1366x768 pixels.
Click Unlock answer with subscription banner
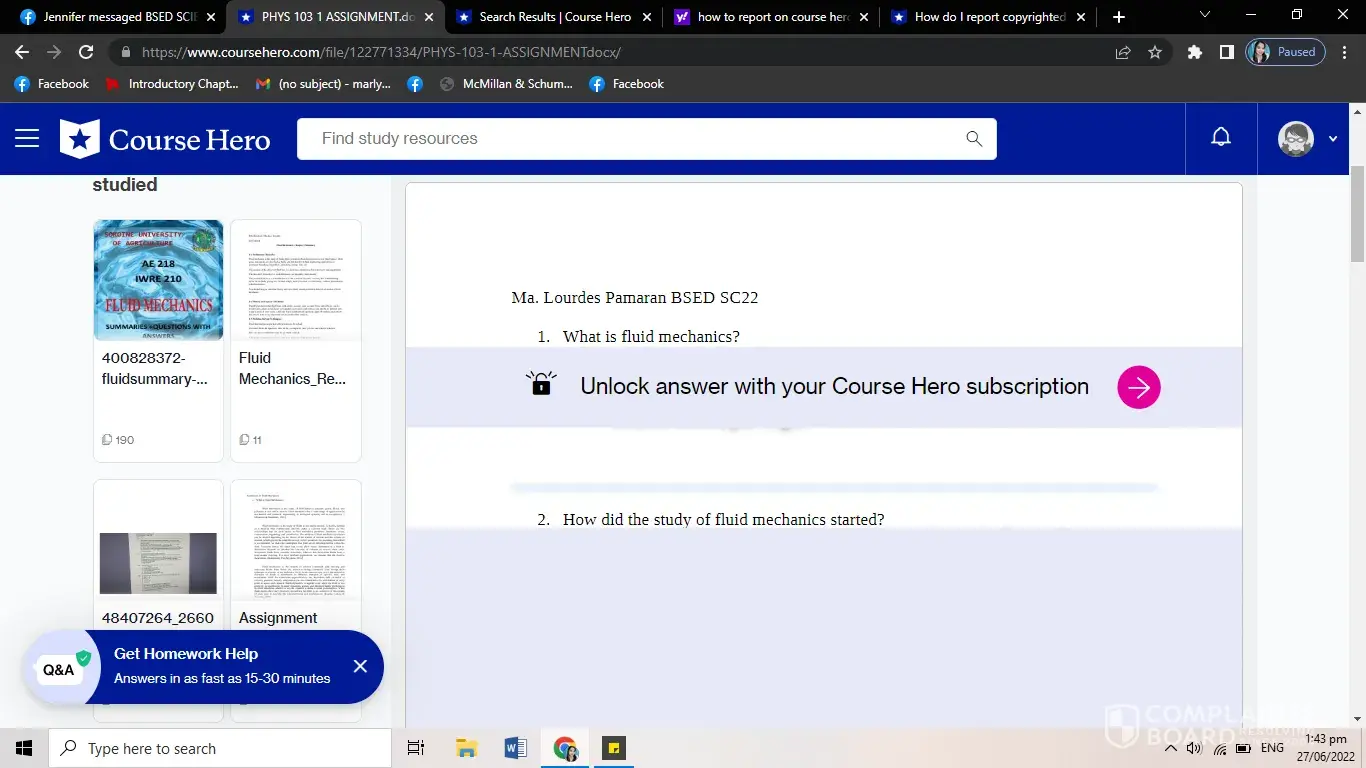(x=833, y=387)
